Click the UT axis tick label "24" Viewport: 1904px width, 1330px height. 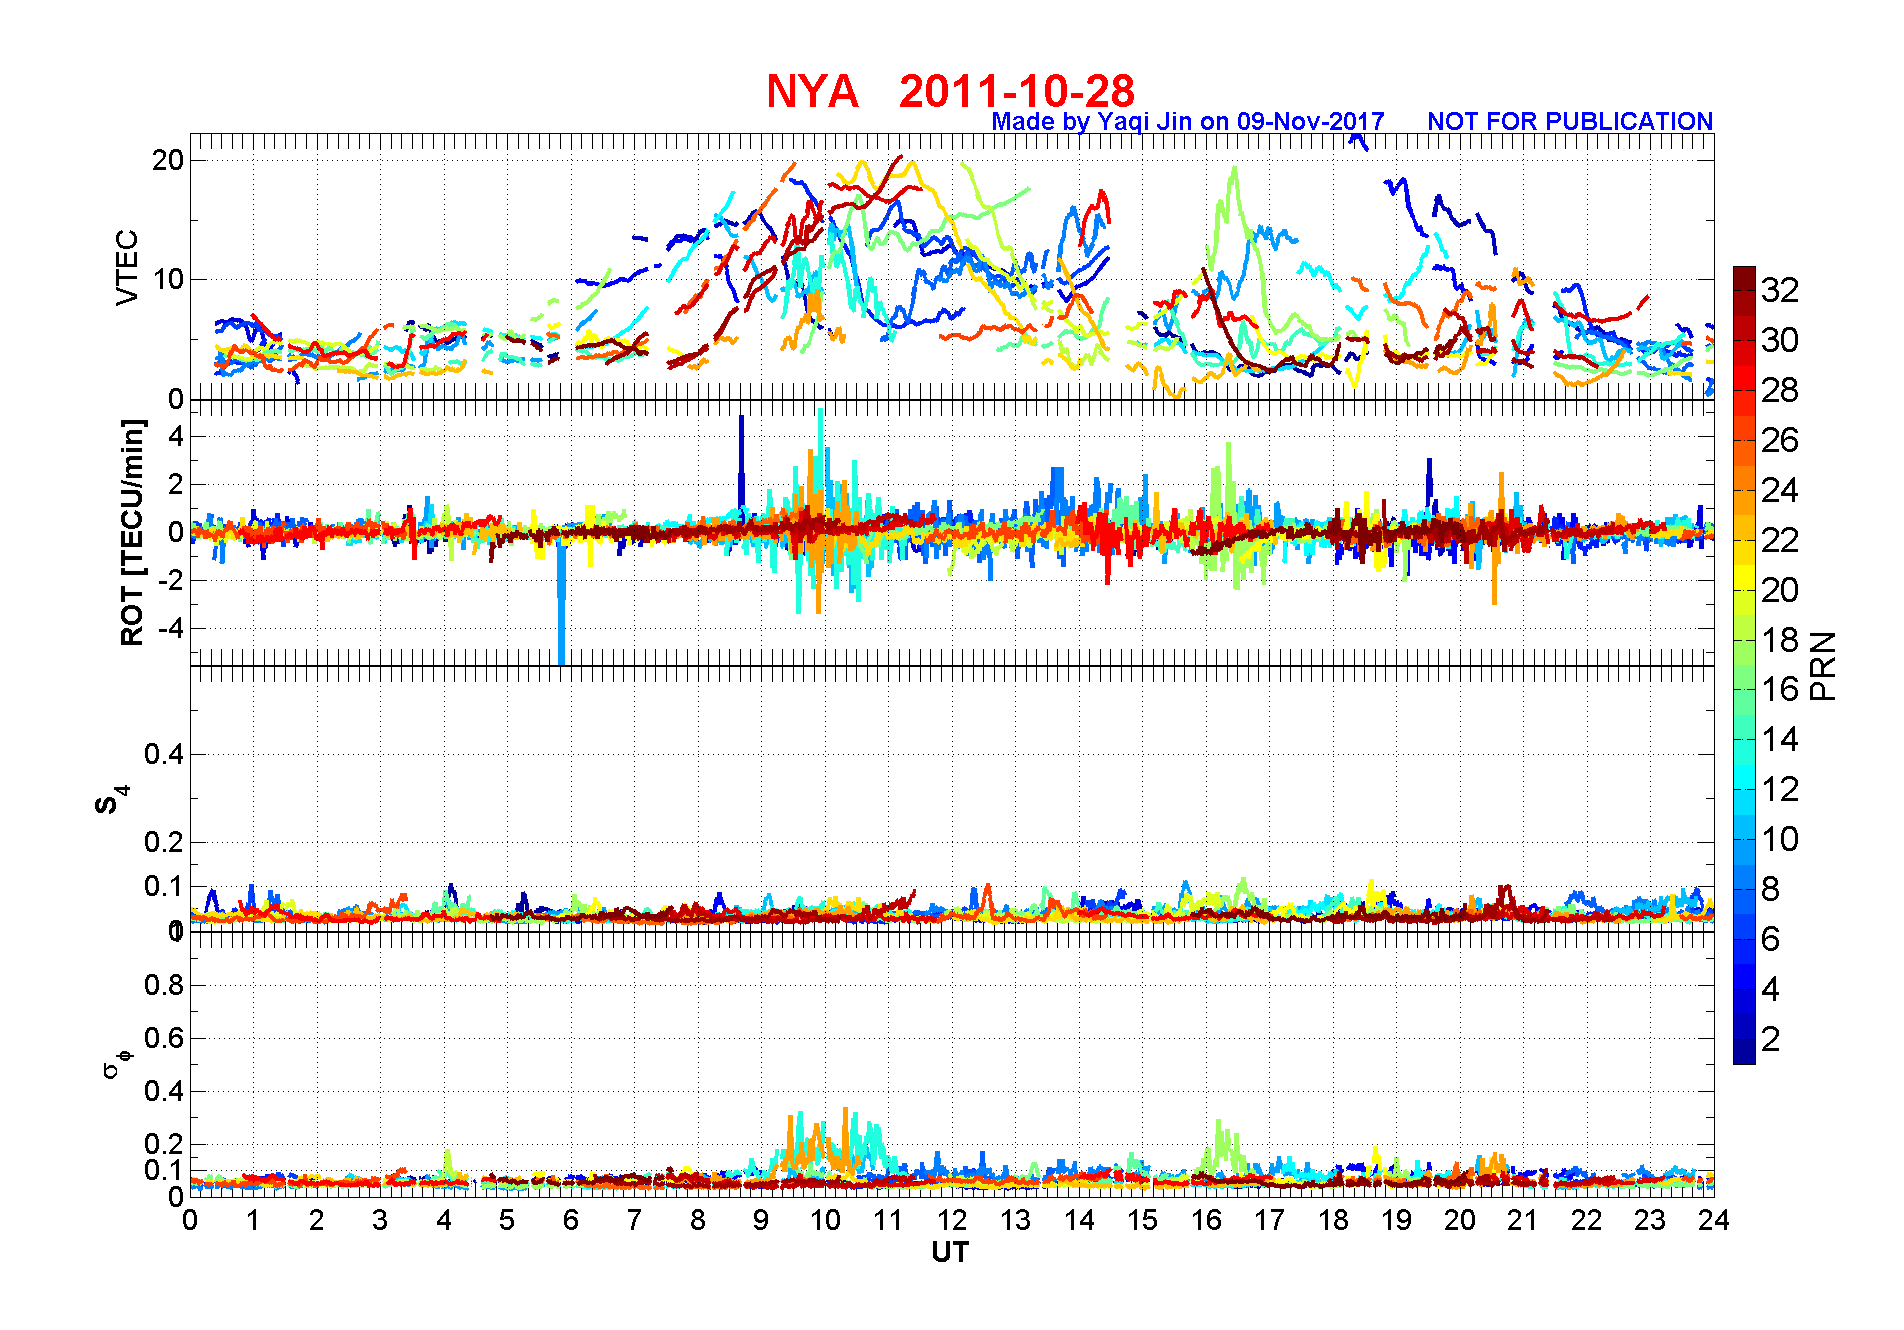(1713, 1220)
